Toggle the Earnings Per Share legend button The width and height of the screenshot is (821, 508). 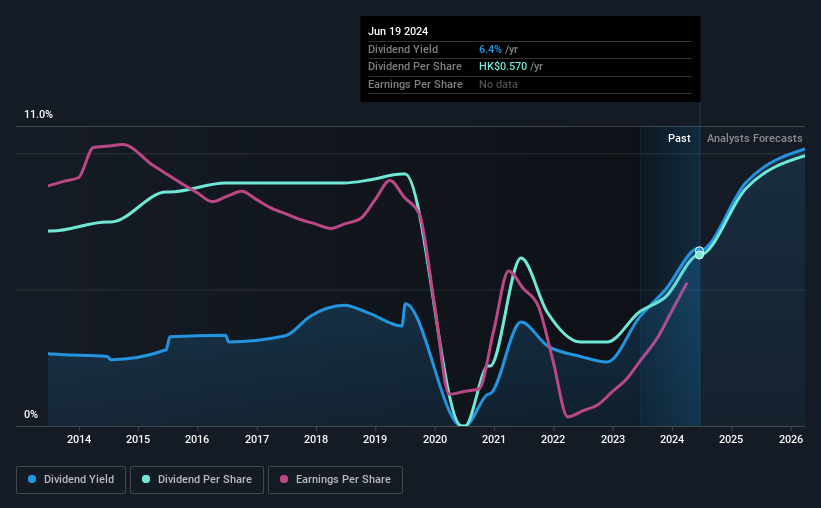coord(336,480)
